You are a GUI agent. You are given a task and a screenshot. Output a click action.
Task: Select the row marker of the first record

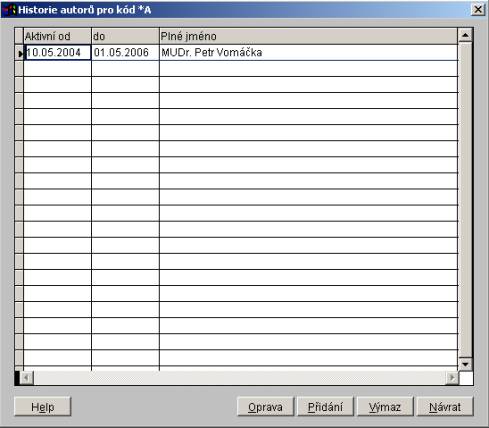[19, 53]
